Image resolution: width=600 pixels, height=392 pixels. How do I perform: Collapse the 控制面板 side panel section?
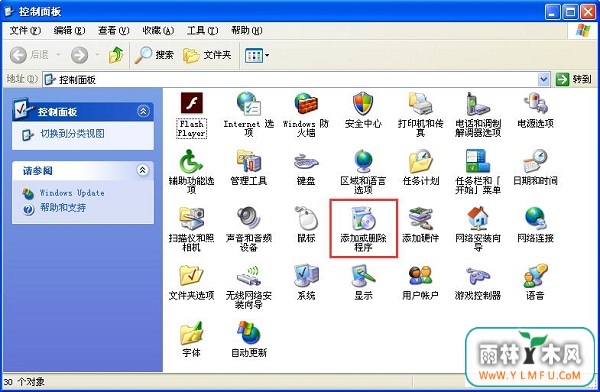143,111
